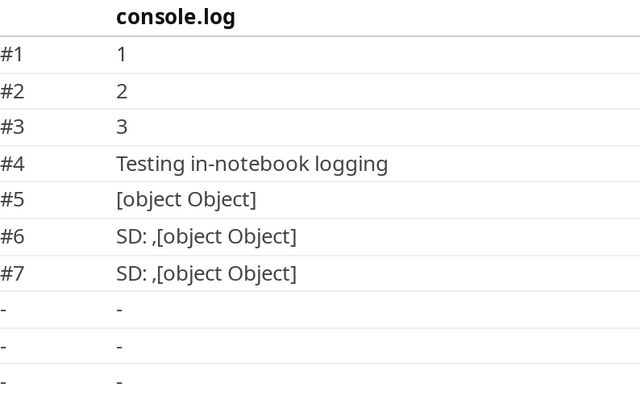Select the #3 row index cell
Screen dimensions: 640x400
(x=12, y=127)
